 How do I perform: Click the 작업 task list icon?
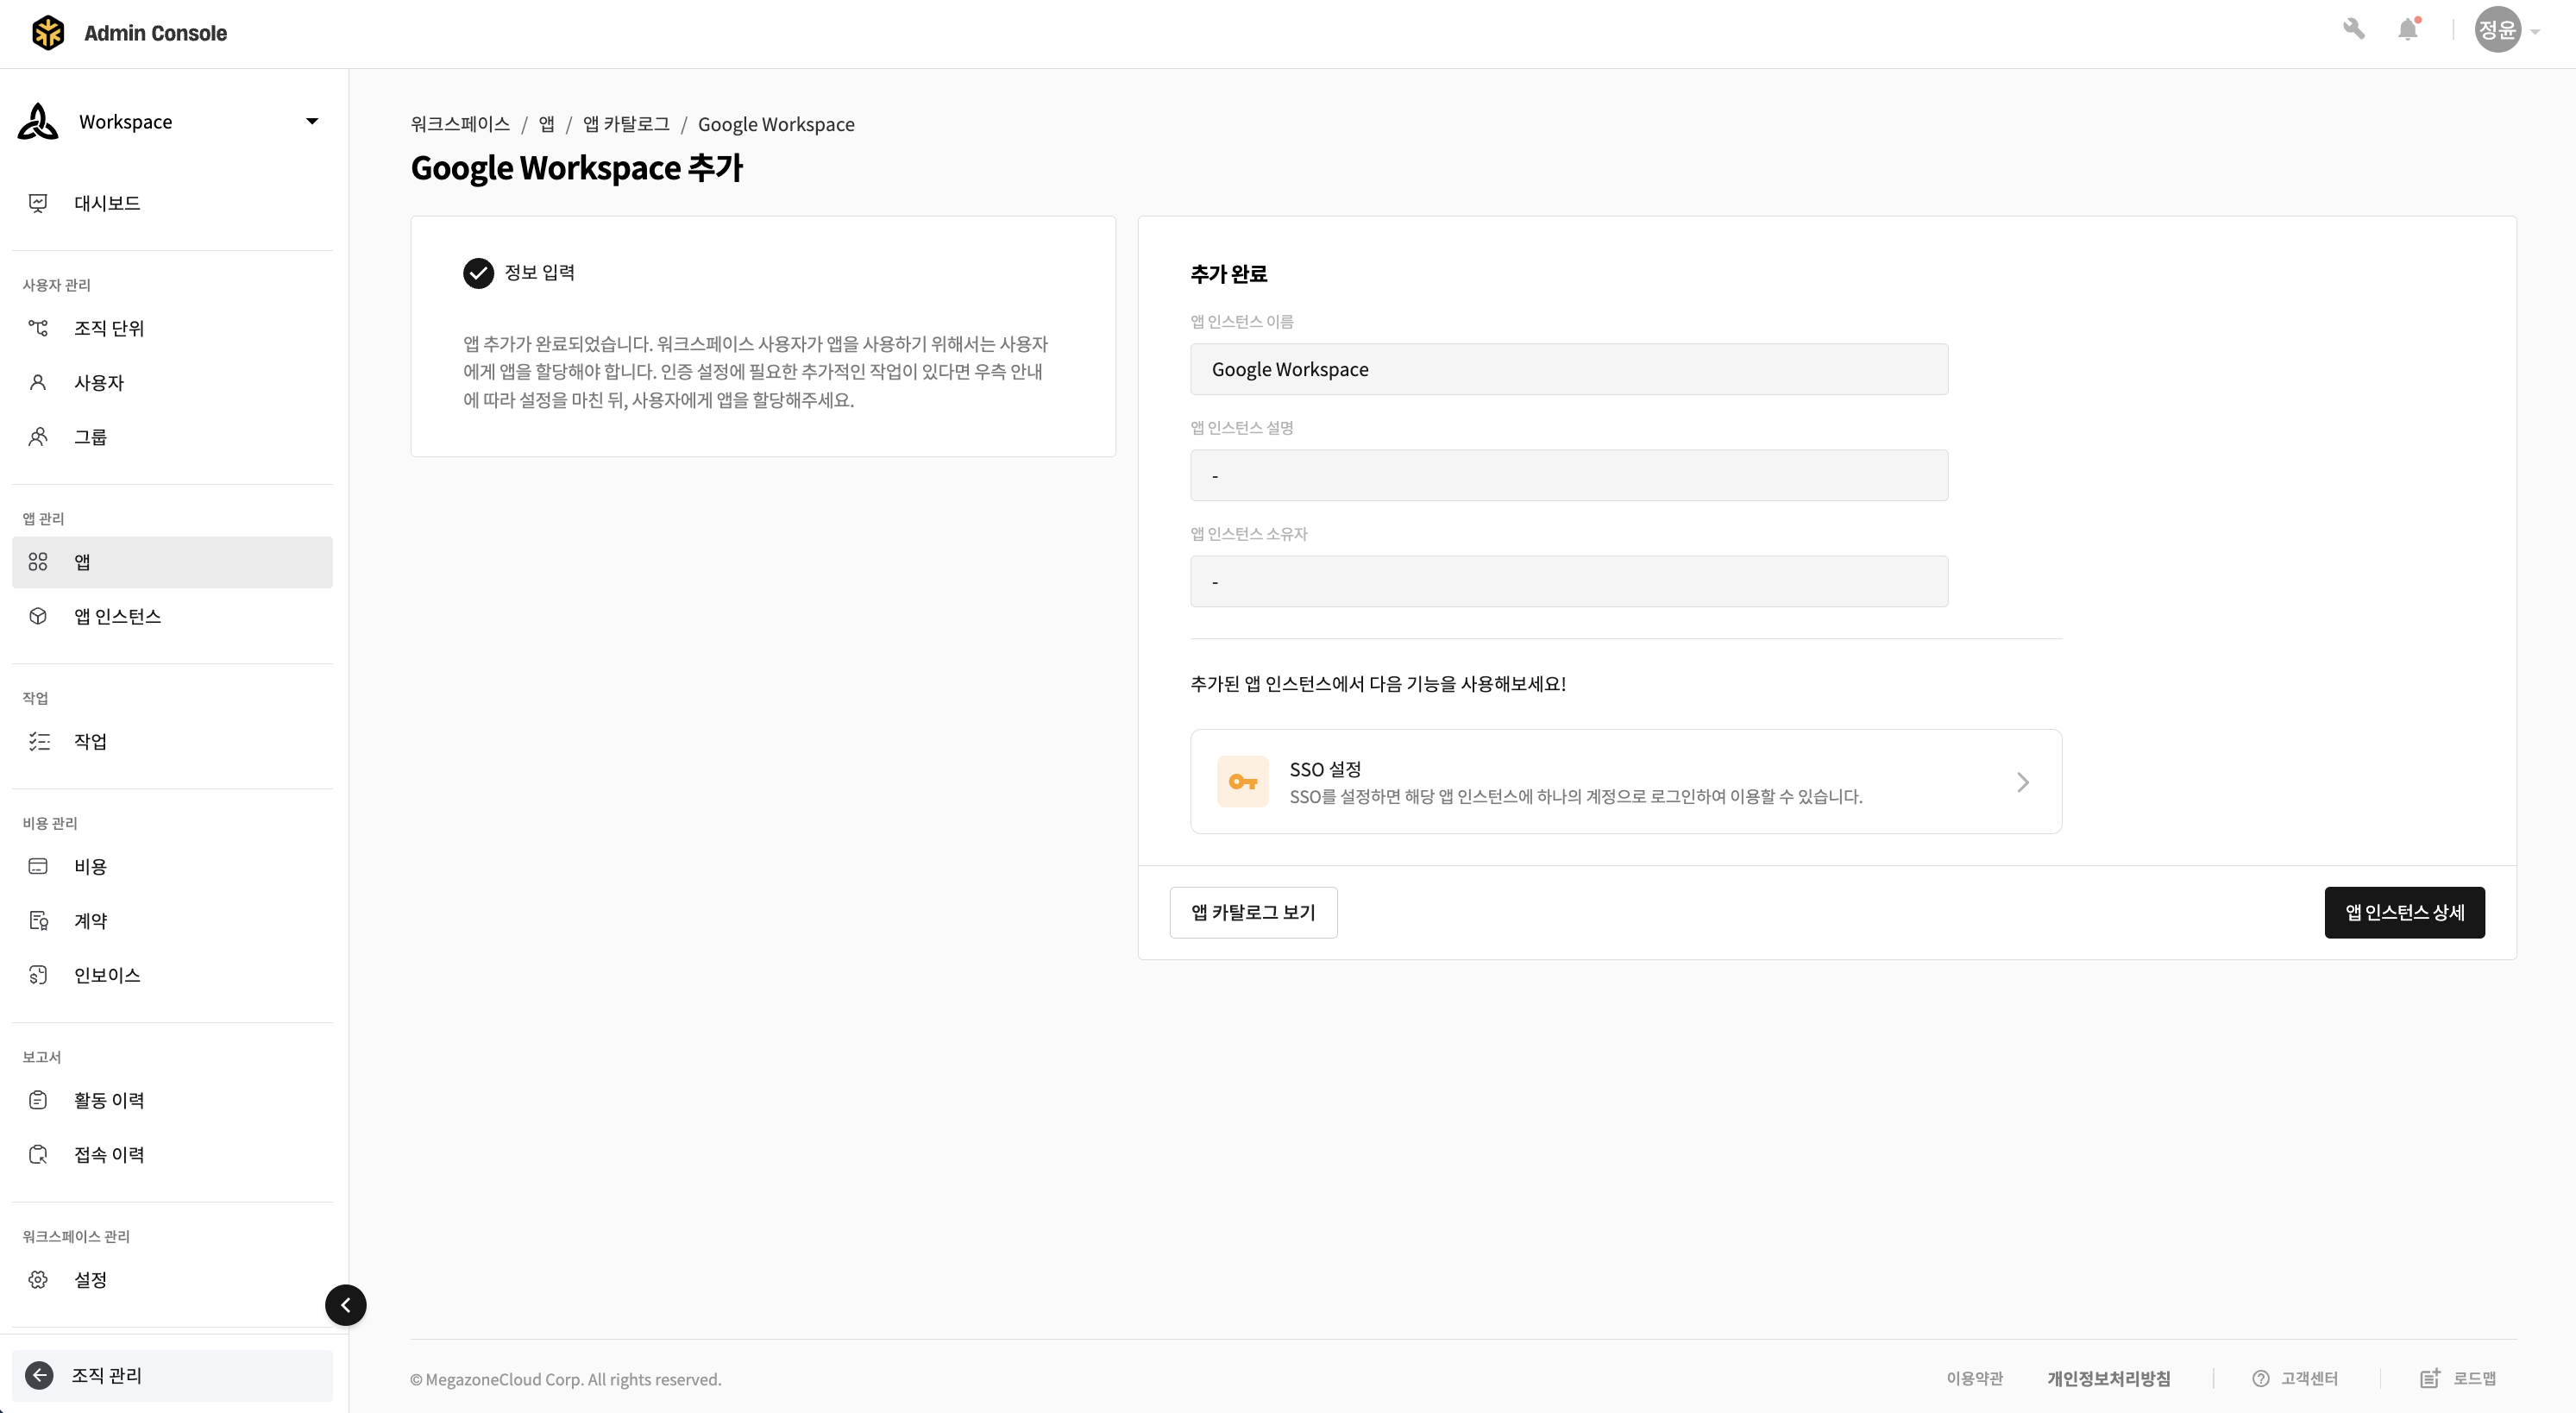pyautogui.click(x=38, y=741)
